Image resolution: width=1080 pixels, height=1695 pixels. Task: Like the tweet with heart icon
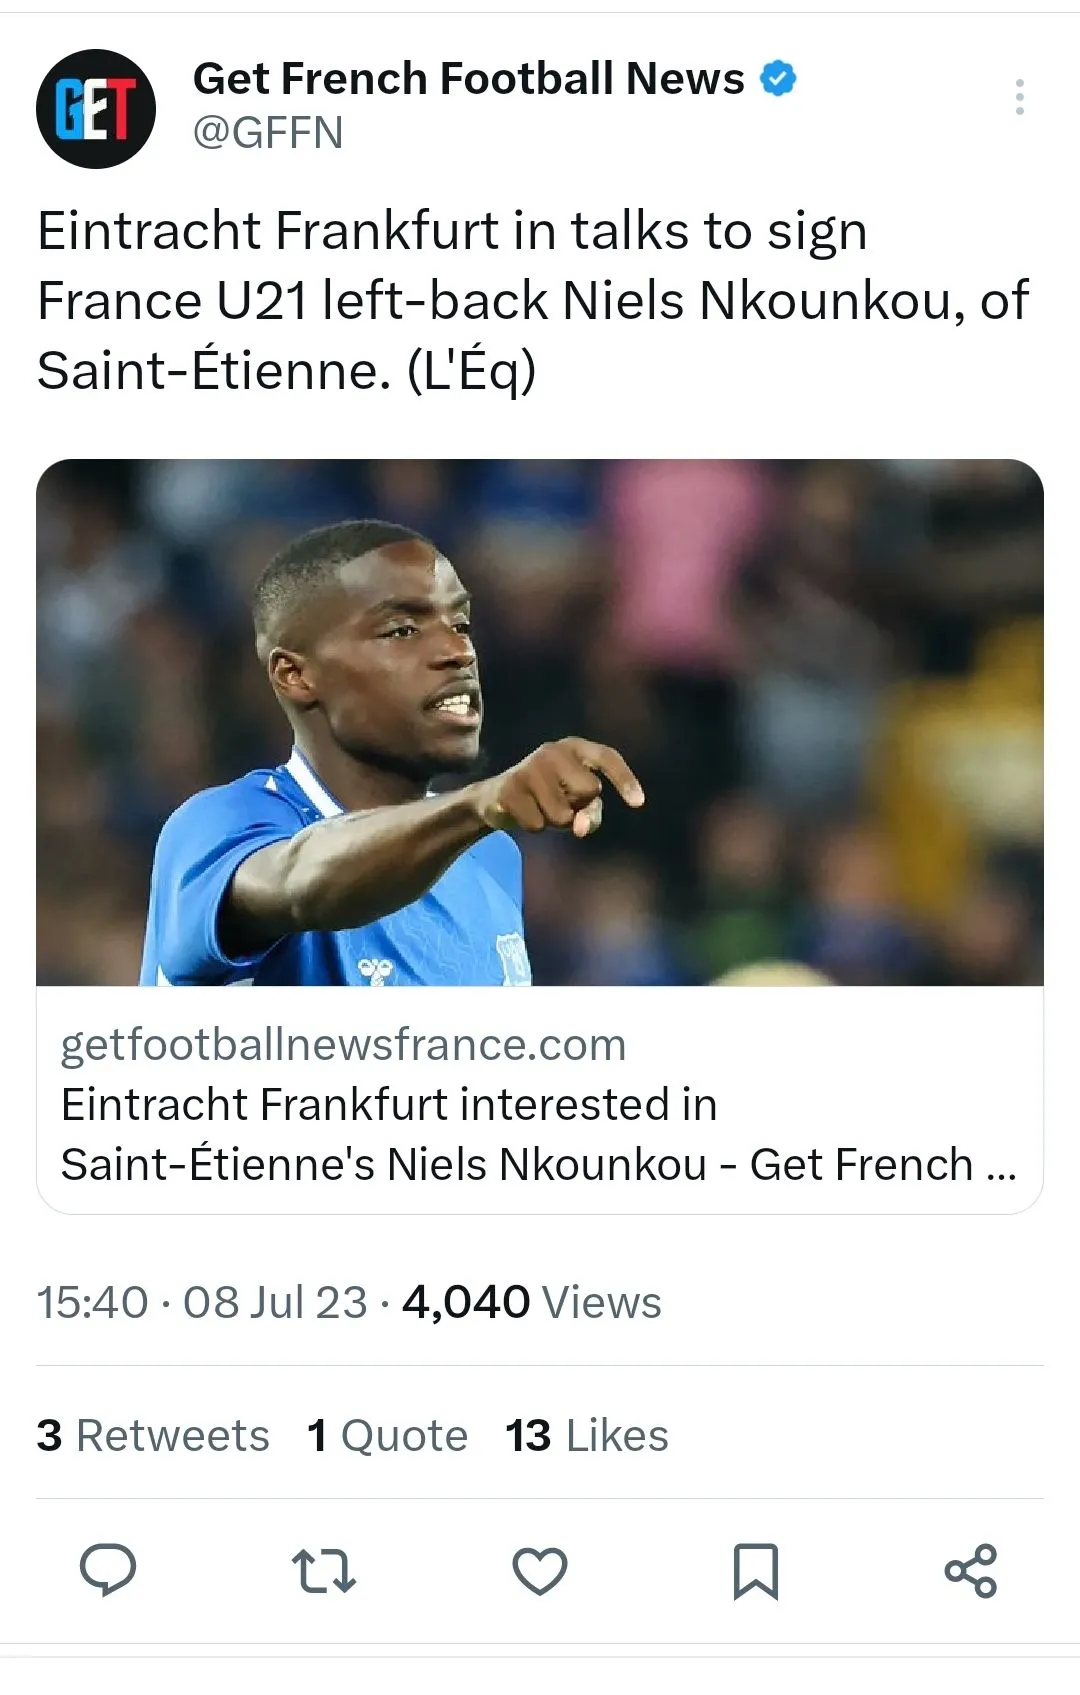[x=540, y=1570]
